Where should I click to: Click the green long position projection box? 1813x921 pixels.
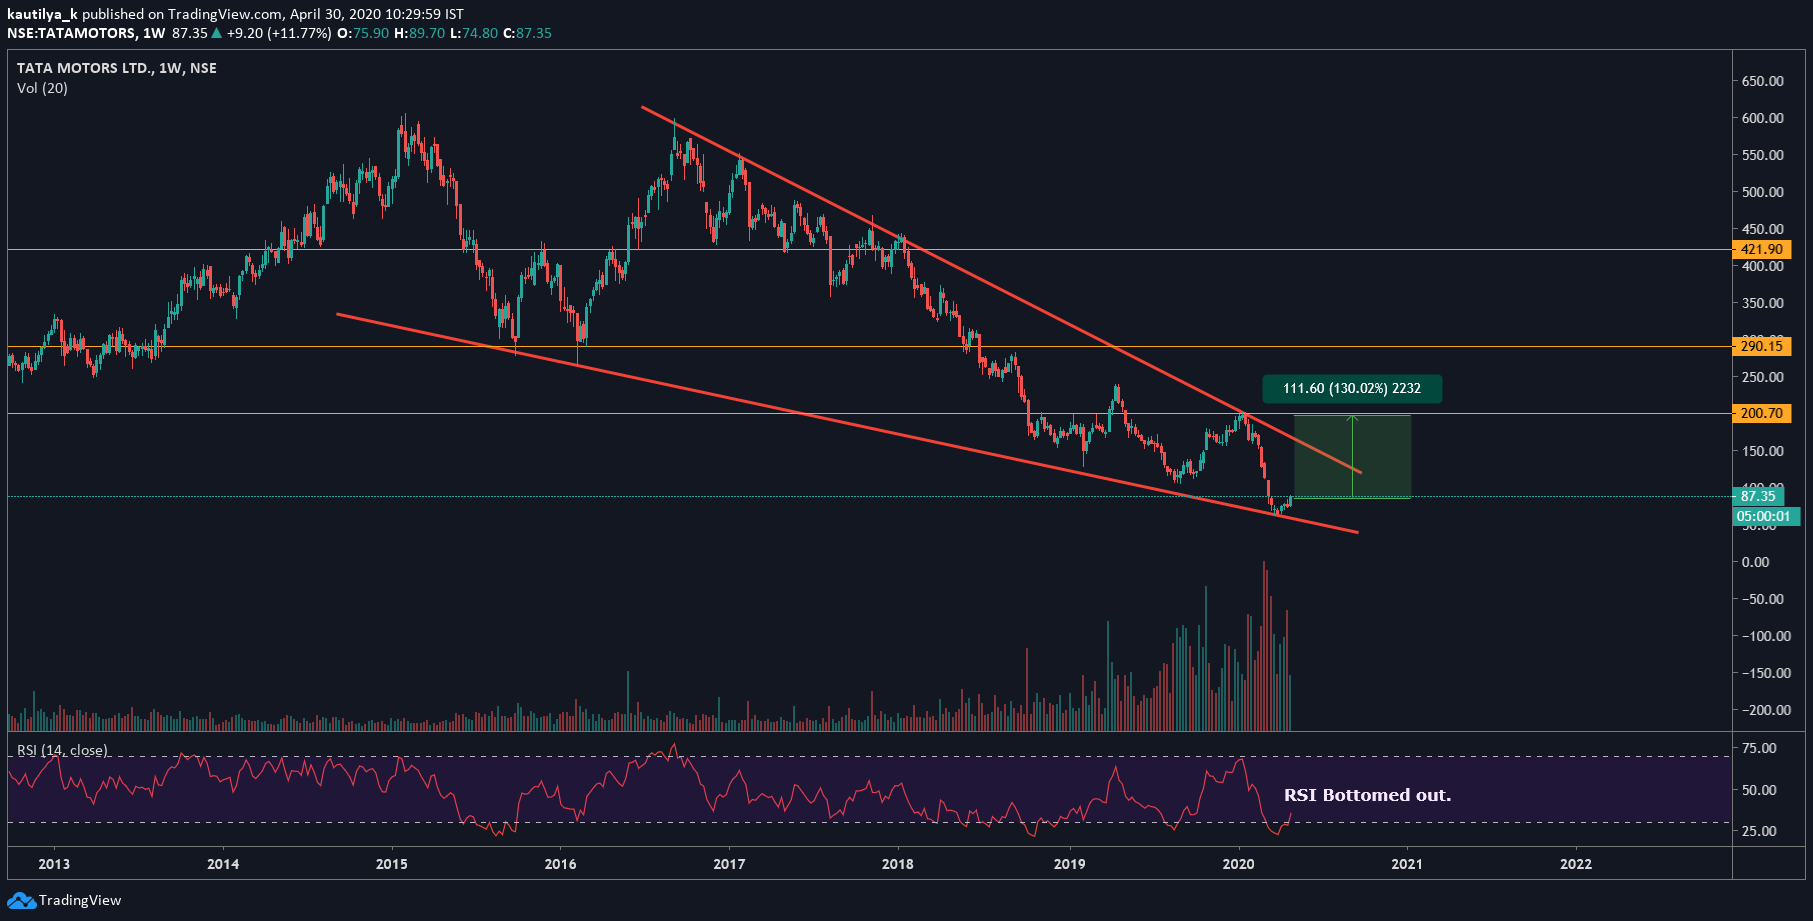[x=1352, y=456]
